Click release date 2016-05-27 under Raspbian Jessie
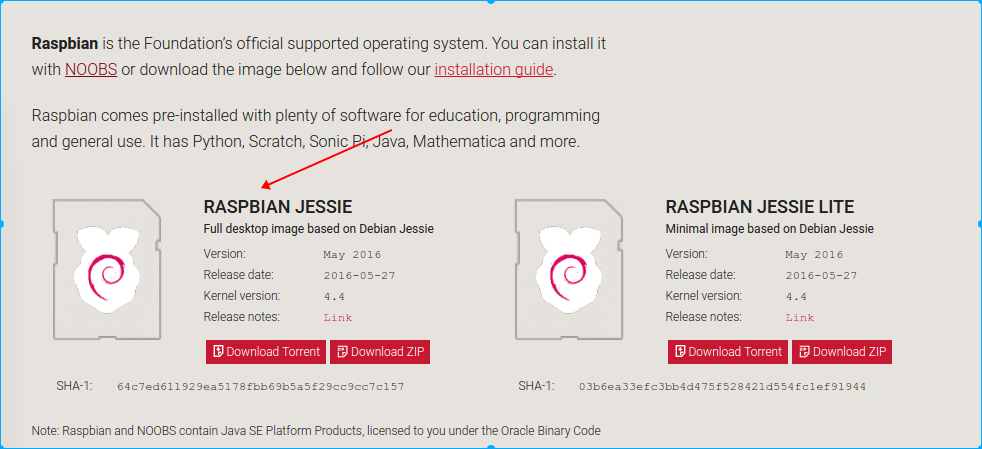 pyautogui.click(x=359, y=276)
